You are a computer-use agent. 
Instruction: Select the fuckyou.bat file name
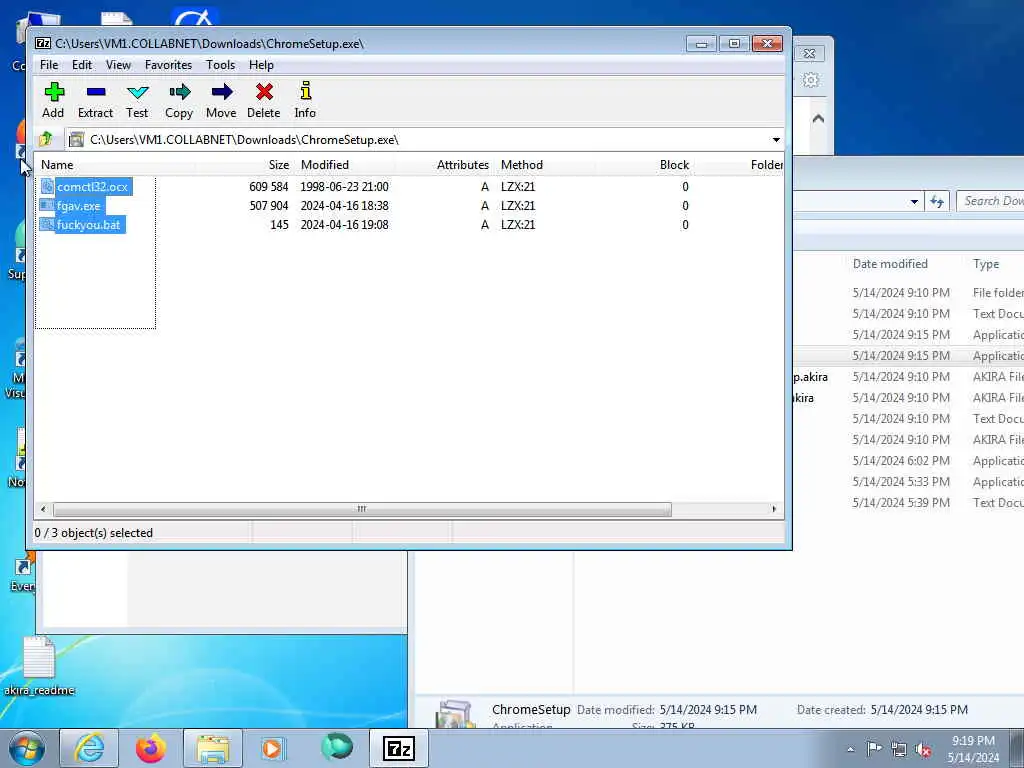pos(89,225)
